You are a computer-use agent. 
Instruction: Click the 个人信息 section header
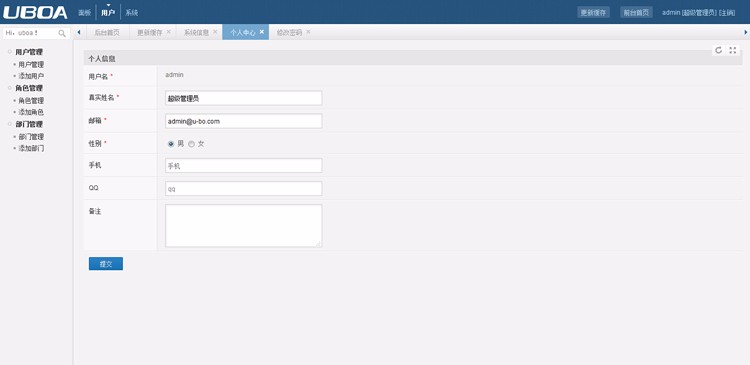point(413,58)
